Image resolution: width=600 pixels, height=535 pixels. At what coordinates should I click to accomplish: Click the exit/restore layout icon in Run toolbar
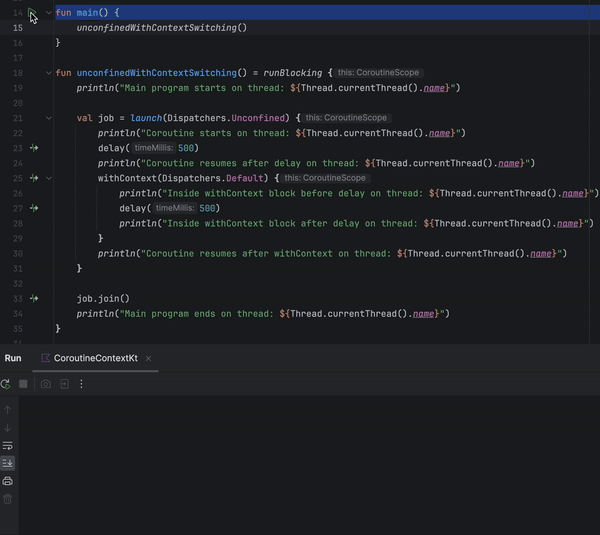click(64, 384)
